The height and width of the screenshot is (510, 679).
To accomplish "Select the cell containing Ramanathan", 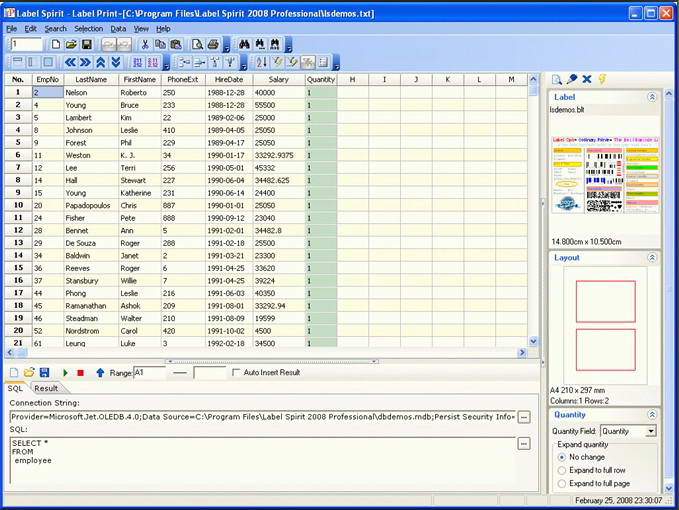I will (91, 306).
